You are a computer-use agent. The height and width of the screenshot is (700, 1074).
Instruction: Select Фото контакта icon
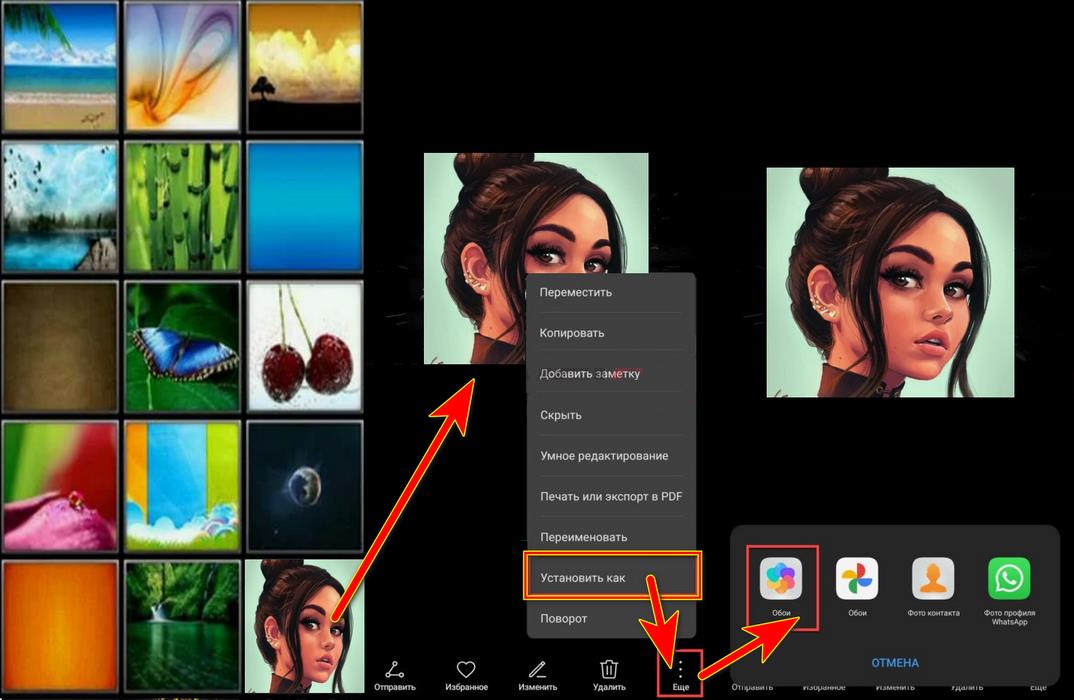click(x=933, y=578)
